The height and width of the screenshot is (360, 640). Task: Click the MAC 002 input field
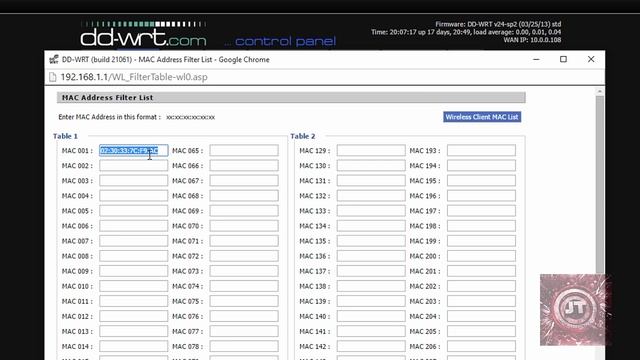click(133, 166)
